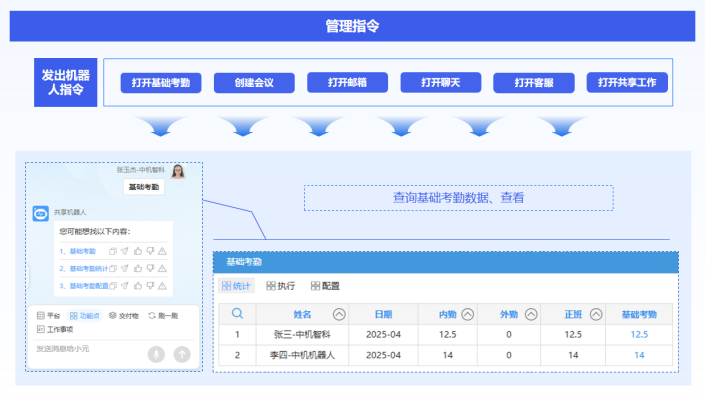Copy the 1. 基础考勤 suggestion
Viewport: 705px width, 395px height.
113,251
